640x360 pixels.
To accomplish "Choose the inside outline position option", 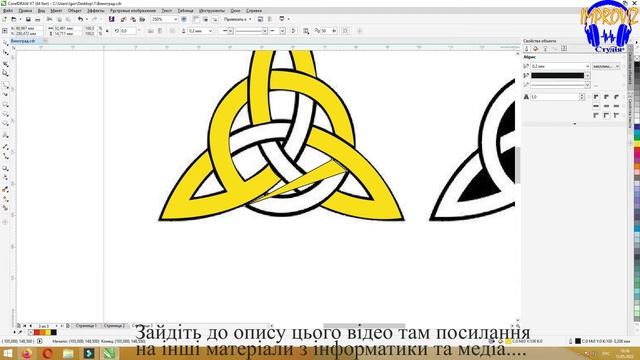I will [x=616, y=116].
